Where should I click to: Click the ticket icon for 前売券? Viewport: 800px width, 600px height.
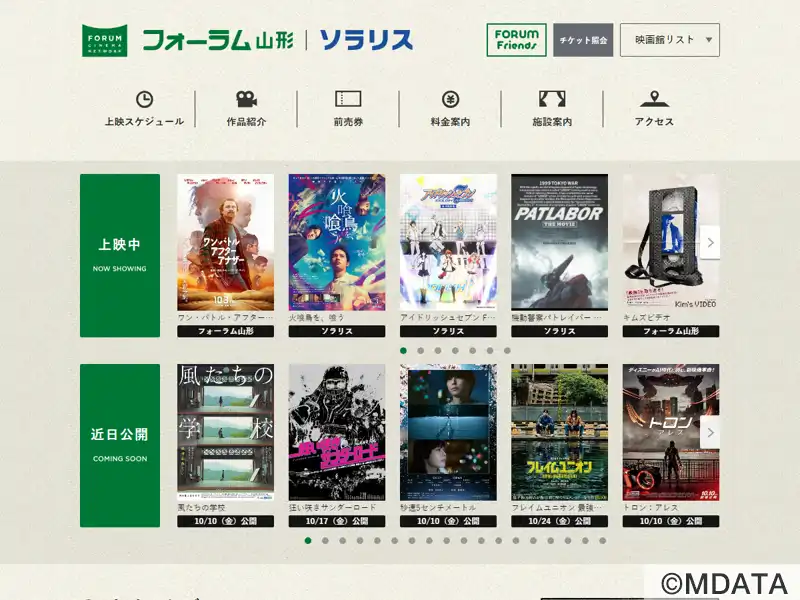(348, 99)
